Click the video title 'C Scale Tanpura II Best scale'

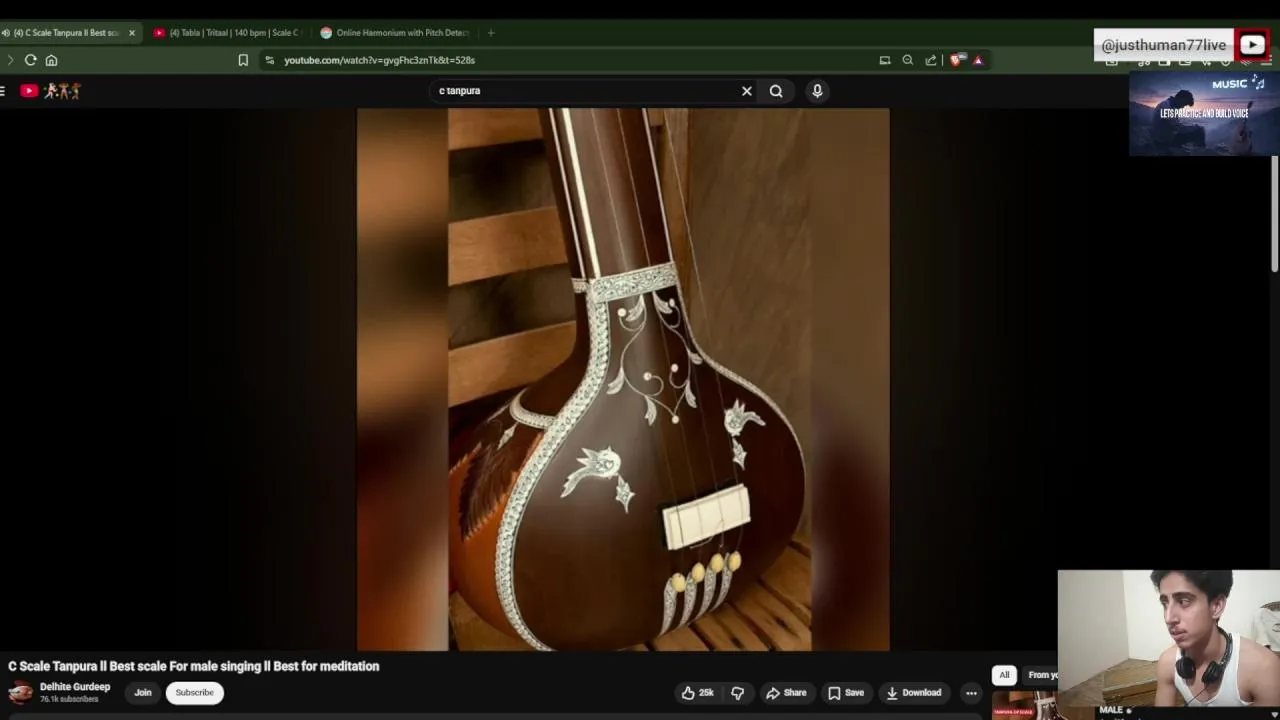pyautogui.click(x=194, y=666)
